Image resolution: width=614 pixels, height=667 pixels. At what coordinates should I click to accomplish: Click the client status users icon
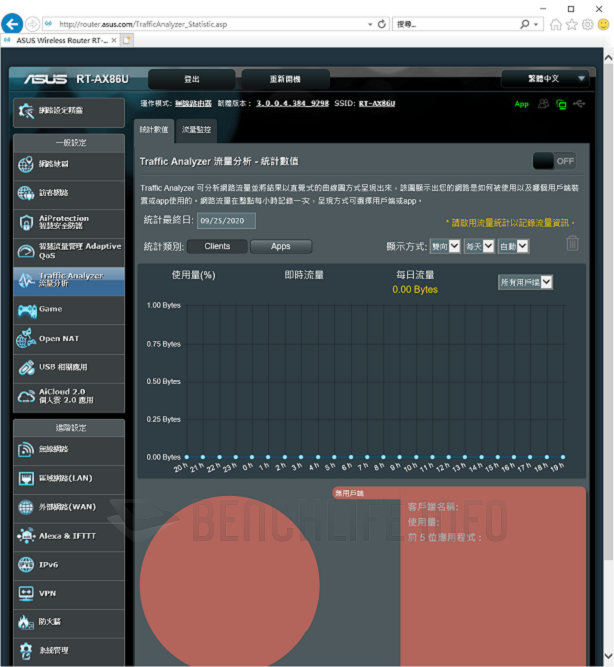coord(543,103)
